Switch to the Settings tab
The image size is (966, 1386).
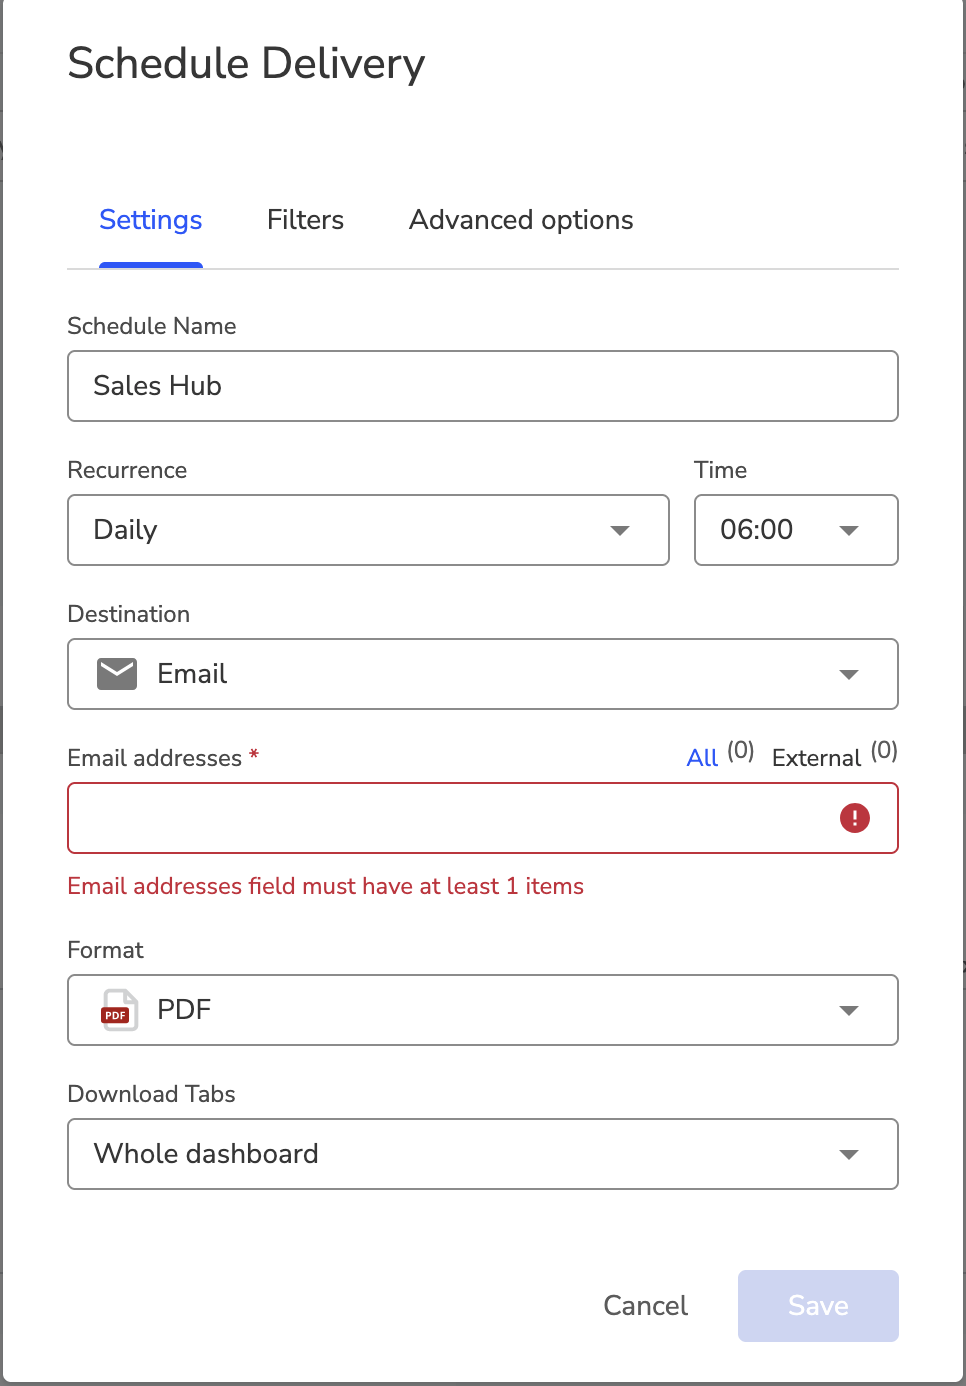click(x=151, y=220)
